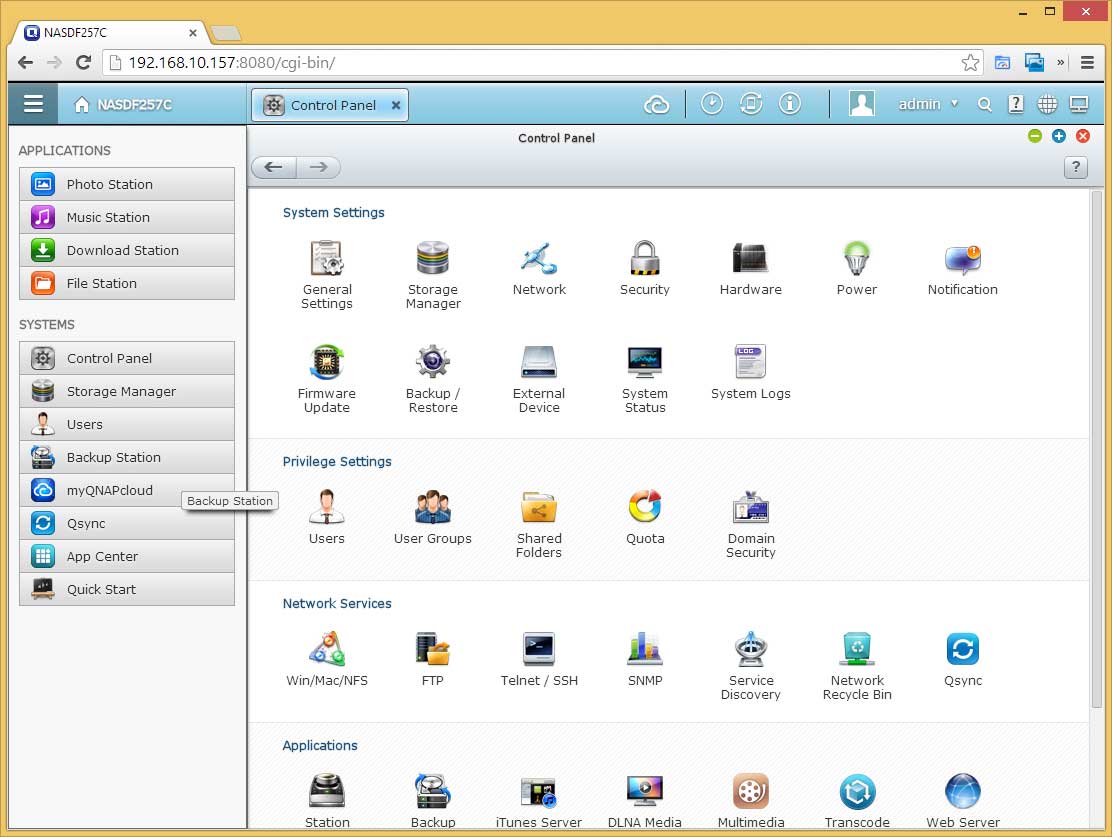Launch Download Station from sidebar

[127, 250]
